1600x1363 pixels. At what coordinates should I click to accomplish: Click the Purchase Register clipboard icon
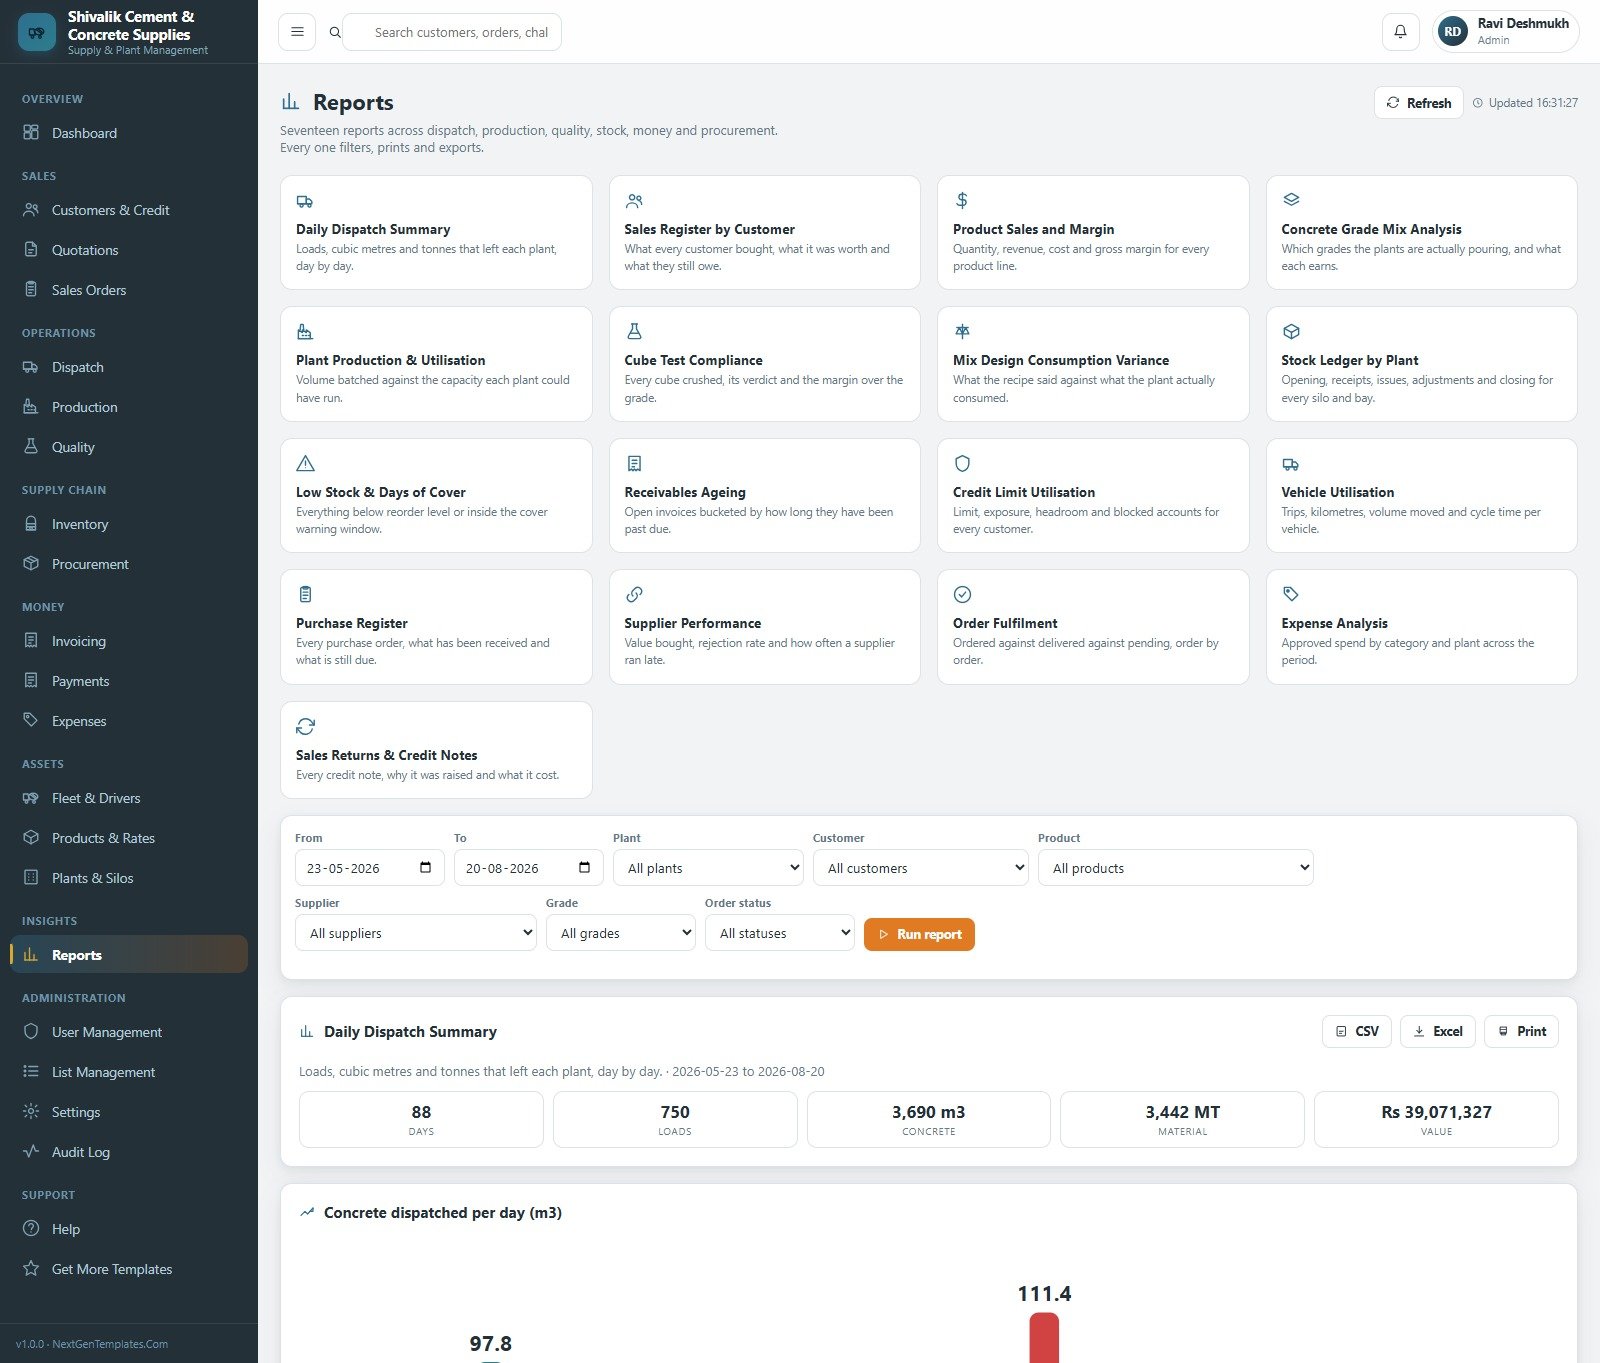(305, 595)
